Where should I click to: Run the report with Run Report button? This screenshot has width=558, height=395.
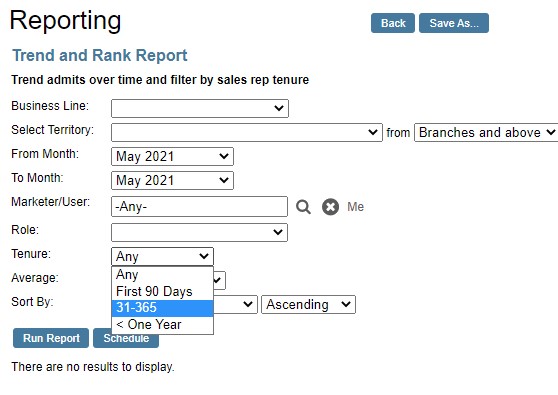tap(51, 338)
